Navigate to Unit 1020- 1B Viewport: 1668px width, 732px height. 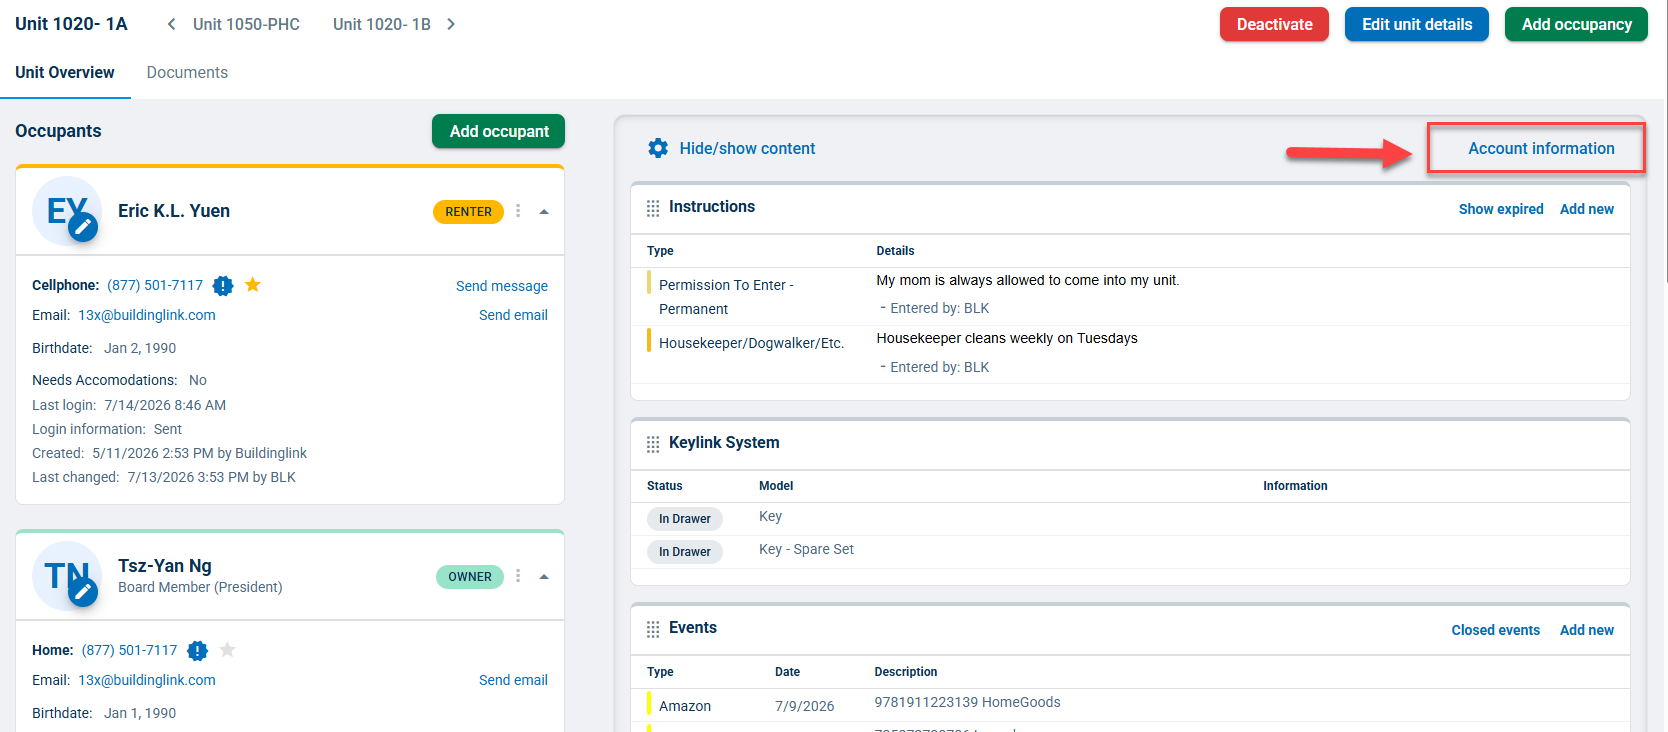click(382, 24)
